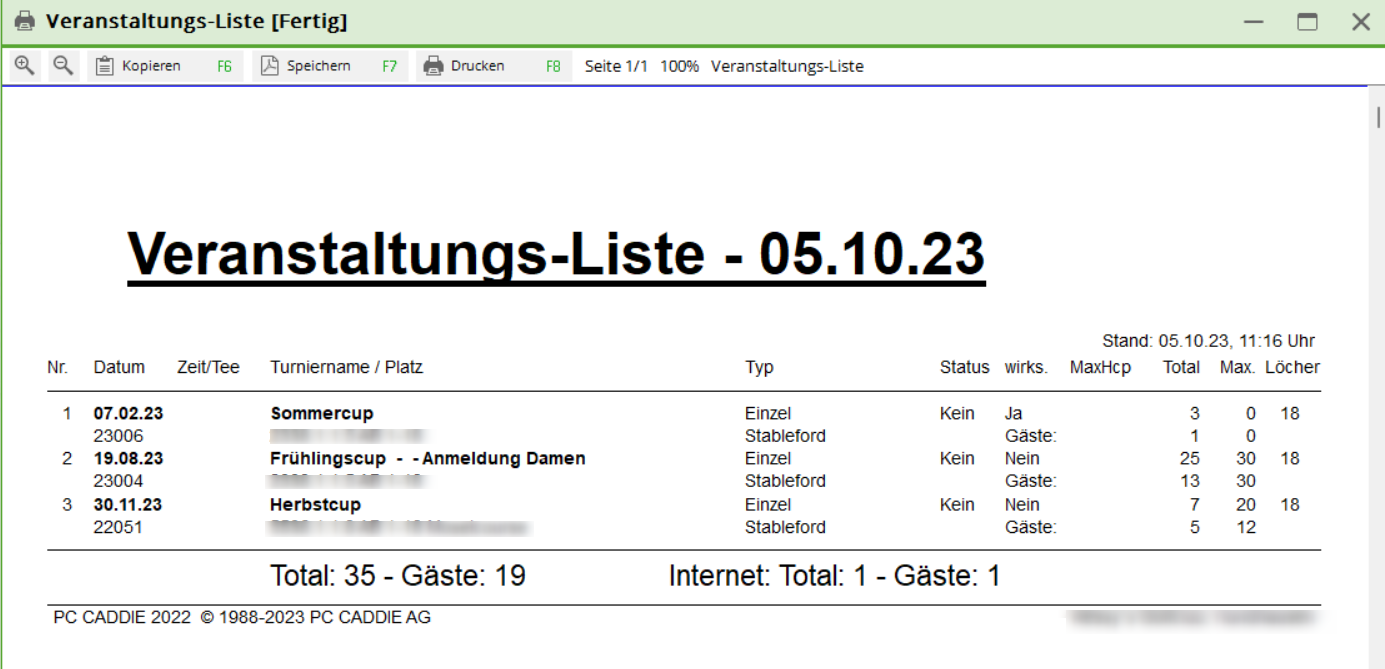Image resolution: width=1385 pixels, height=669 pixels.
Task: Click the wirks. column header
Action: tap(1026, 367)
